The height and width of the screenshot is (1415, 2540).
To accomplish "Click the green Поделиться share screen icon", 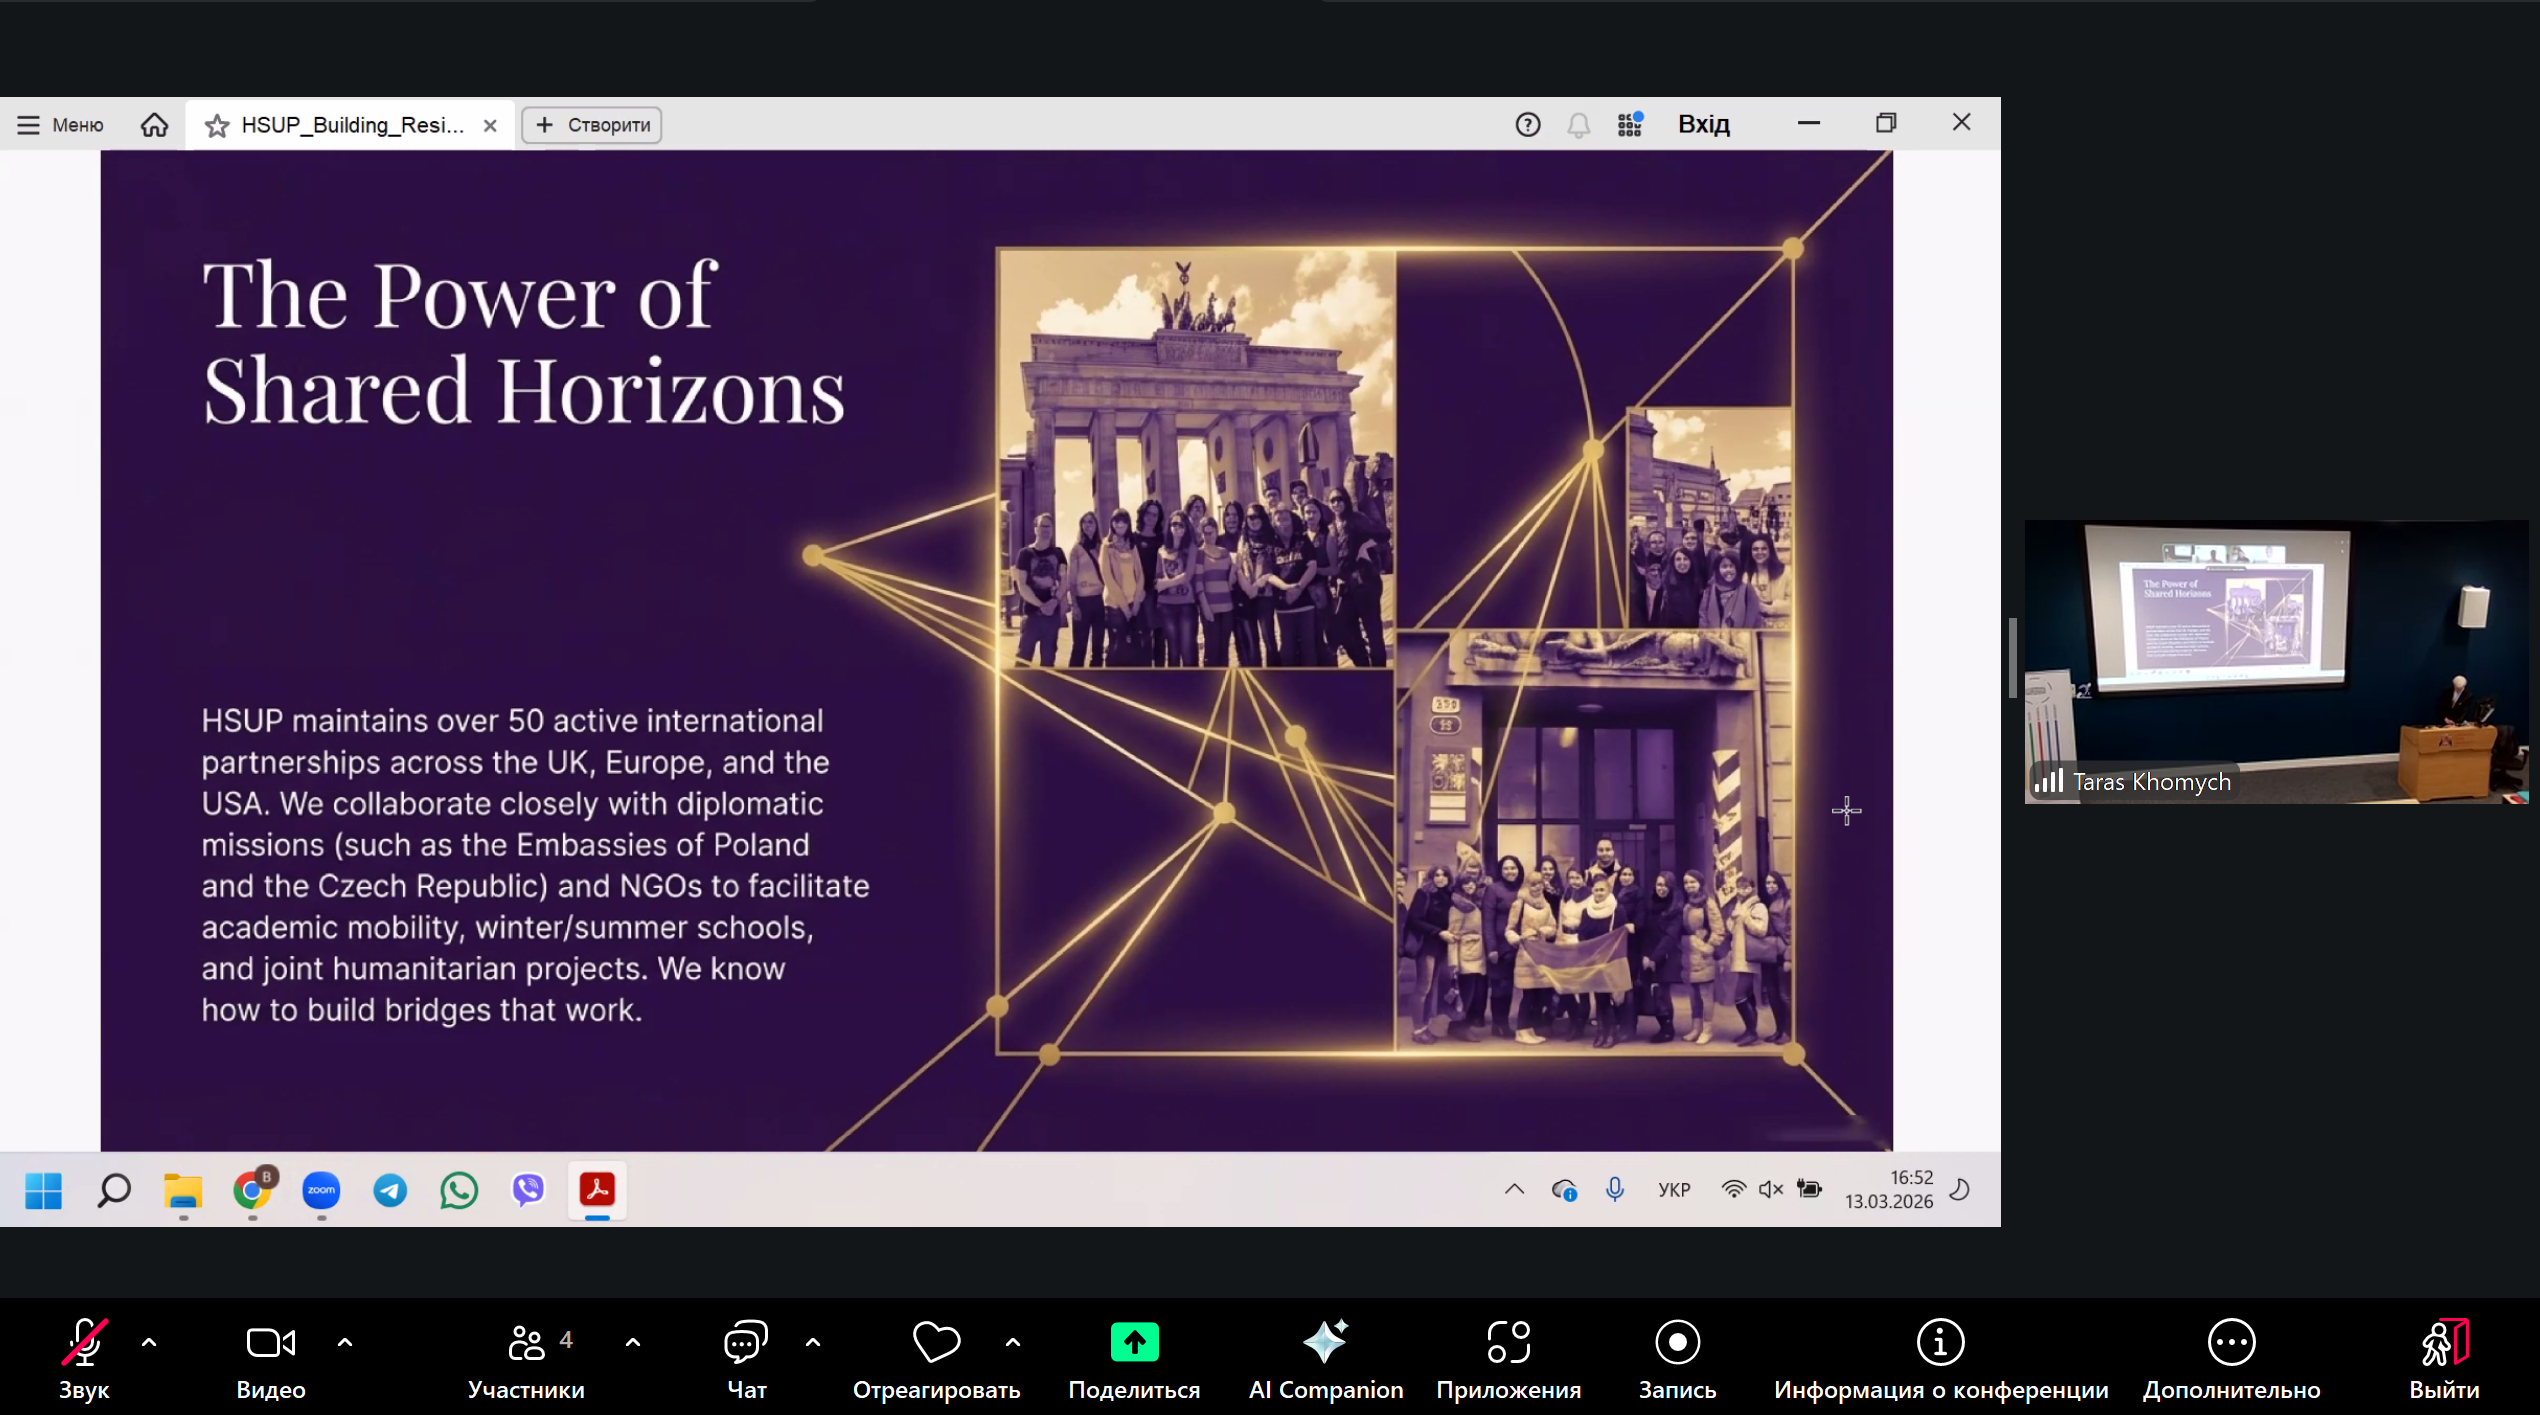I will point(1134,1342).
